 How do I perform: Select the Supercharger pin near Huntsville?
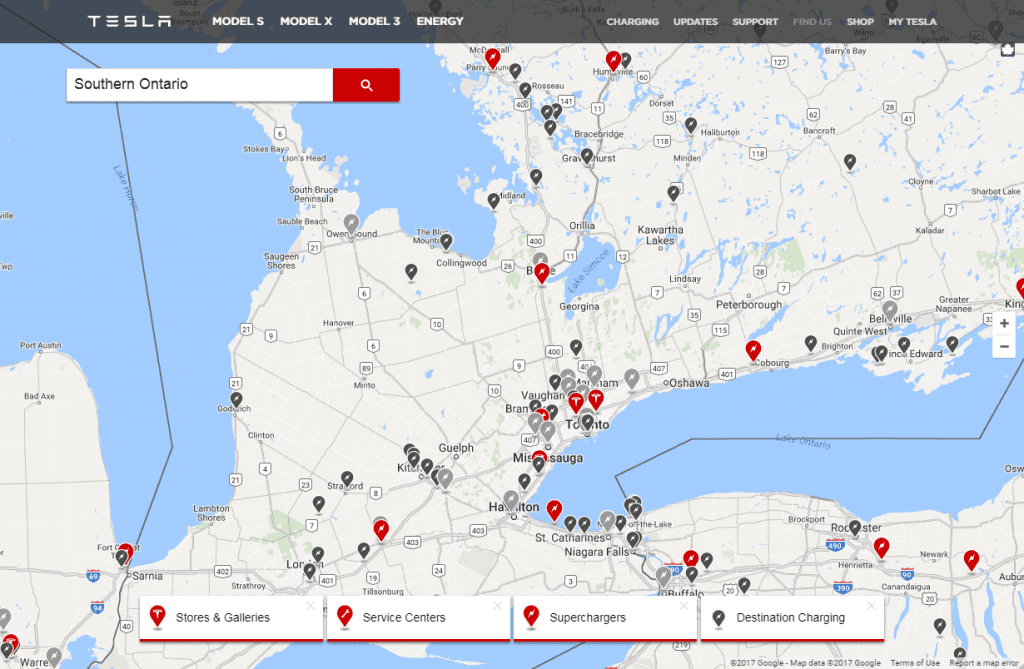point(613,61)
